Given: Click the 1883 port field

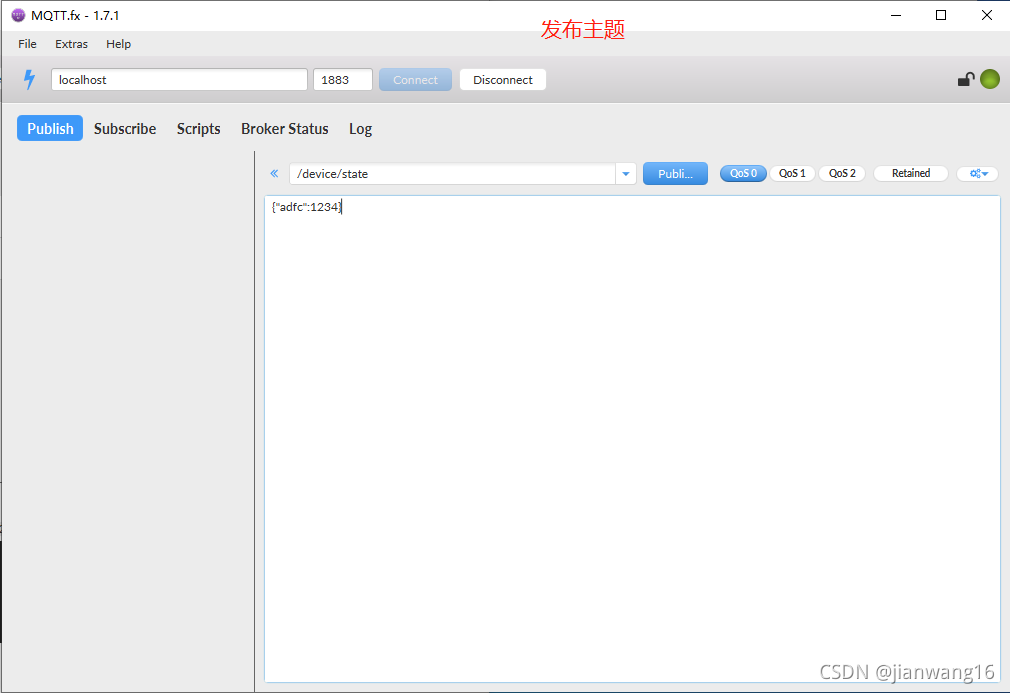Looking at the screenshot, I should click(x=343, y=80).
